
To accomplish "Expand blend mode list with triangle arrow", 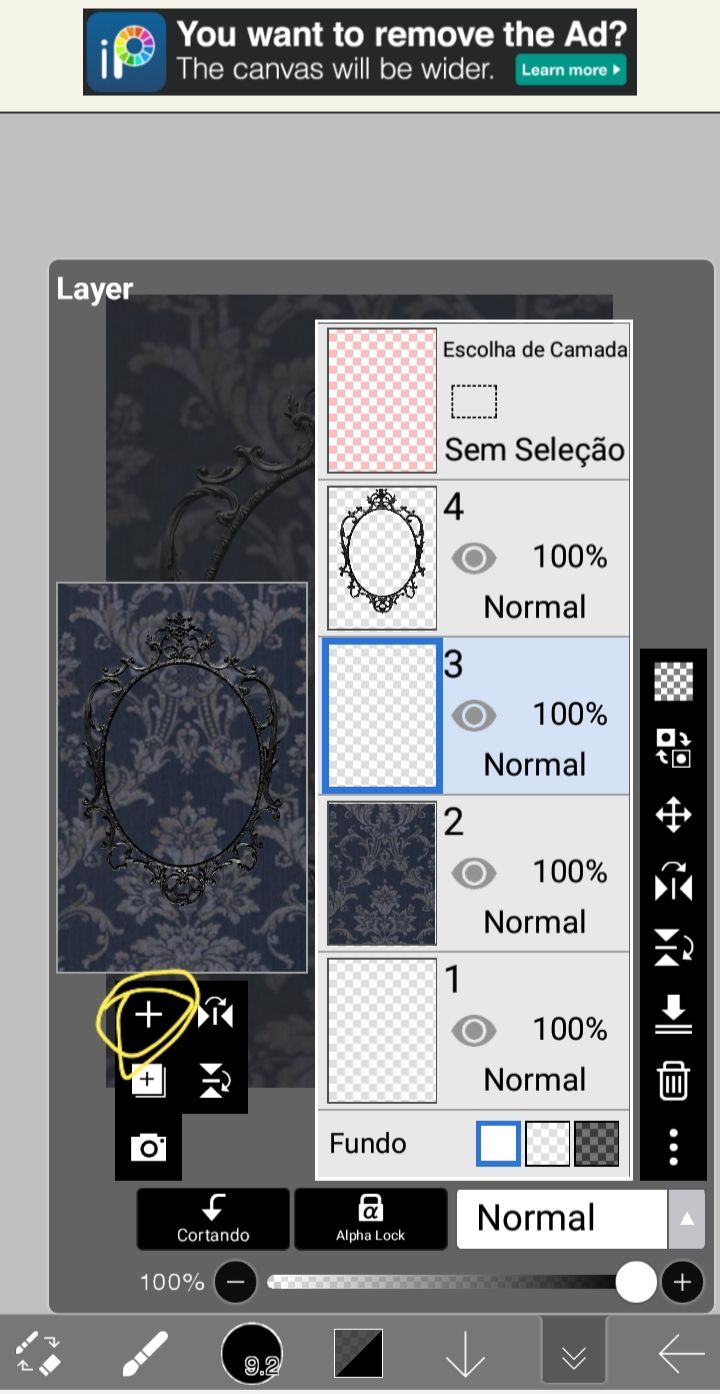I will coord(686,1219).
